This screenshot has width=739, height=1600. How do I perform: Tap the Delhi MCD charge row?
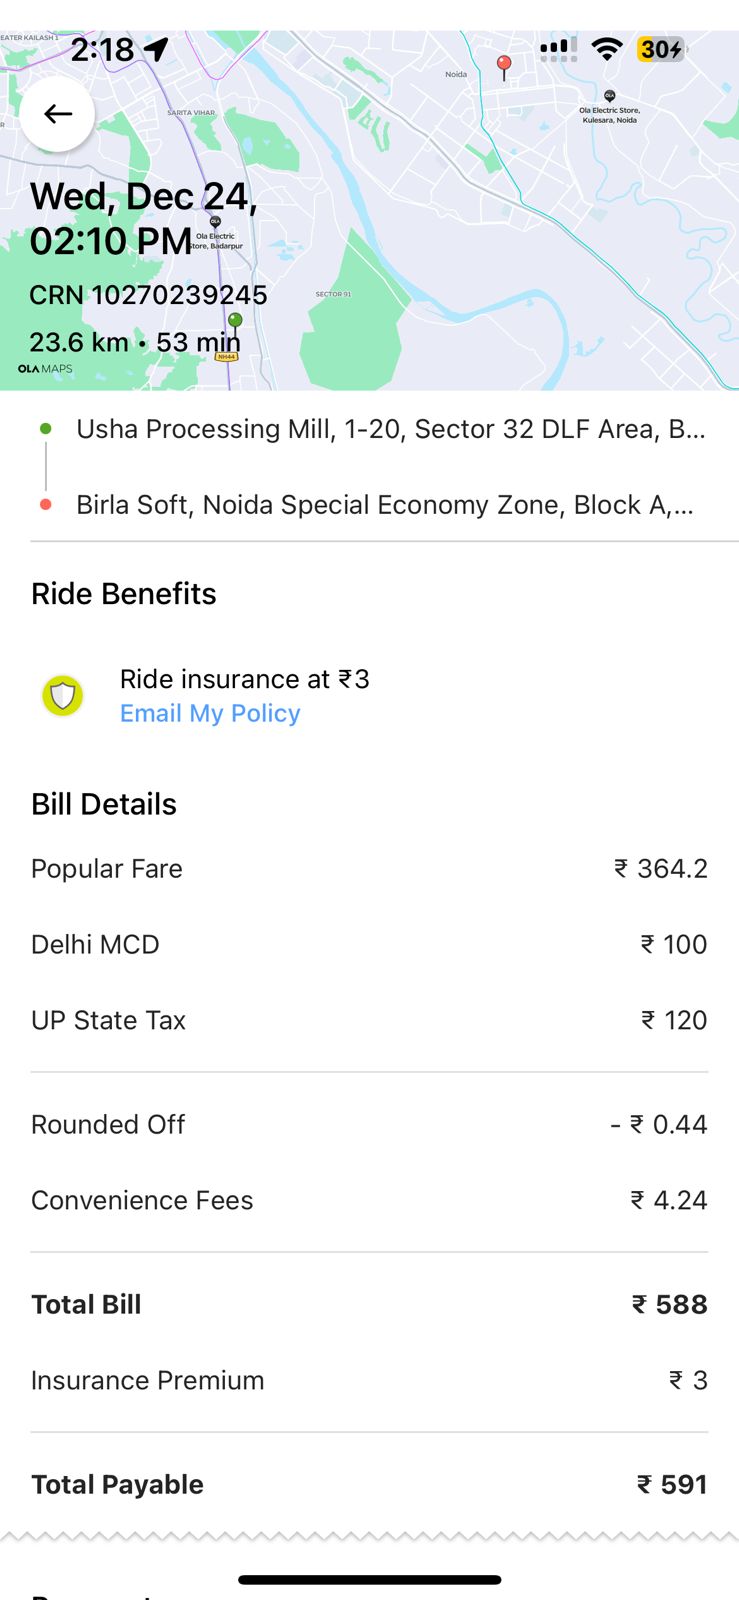(x=369, y=944)
